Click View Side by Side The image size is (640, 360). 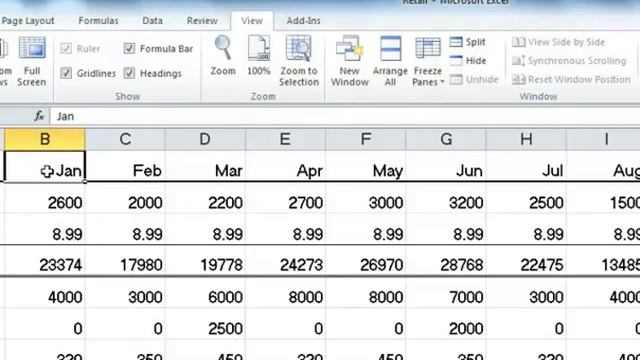pos(558,42)
